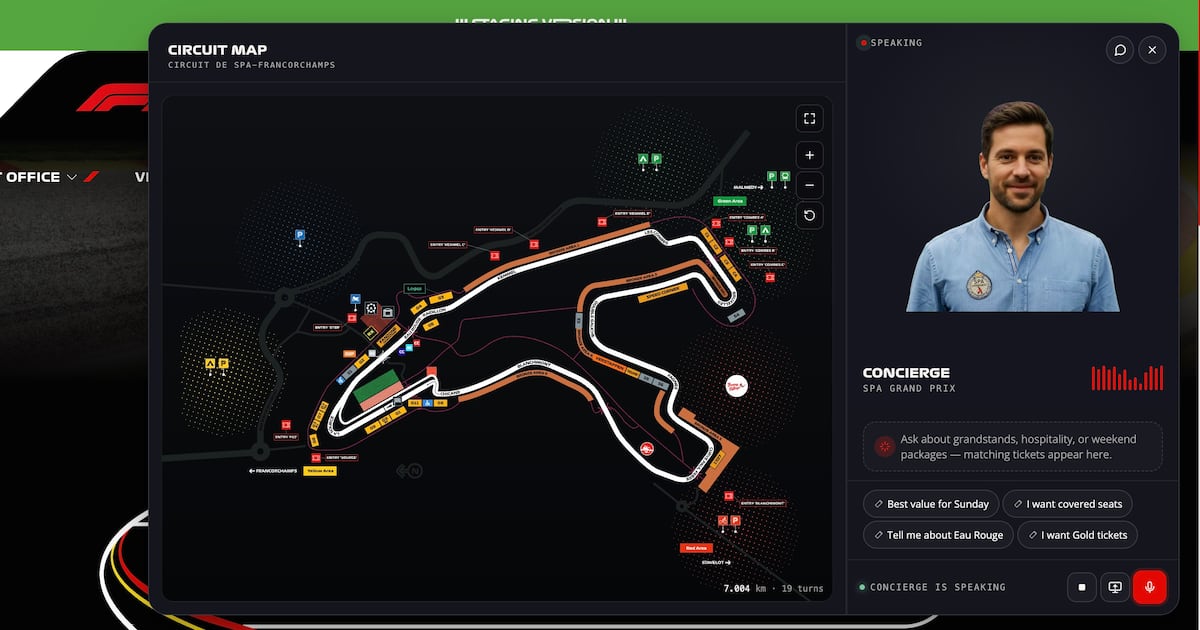1200x630 pixels.
Task: Reset the circuit map view
Action: pos(809,215)
